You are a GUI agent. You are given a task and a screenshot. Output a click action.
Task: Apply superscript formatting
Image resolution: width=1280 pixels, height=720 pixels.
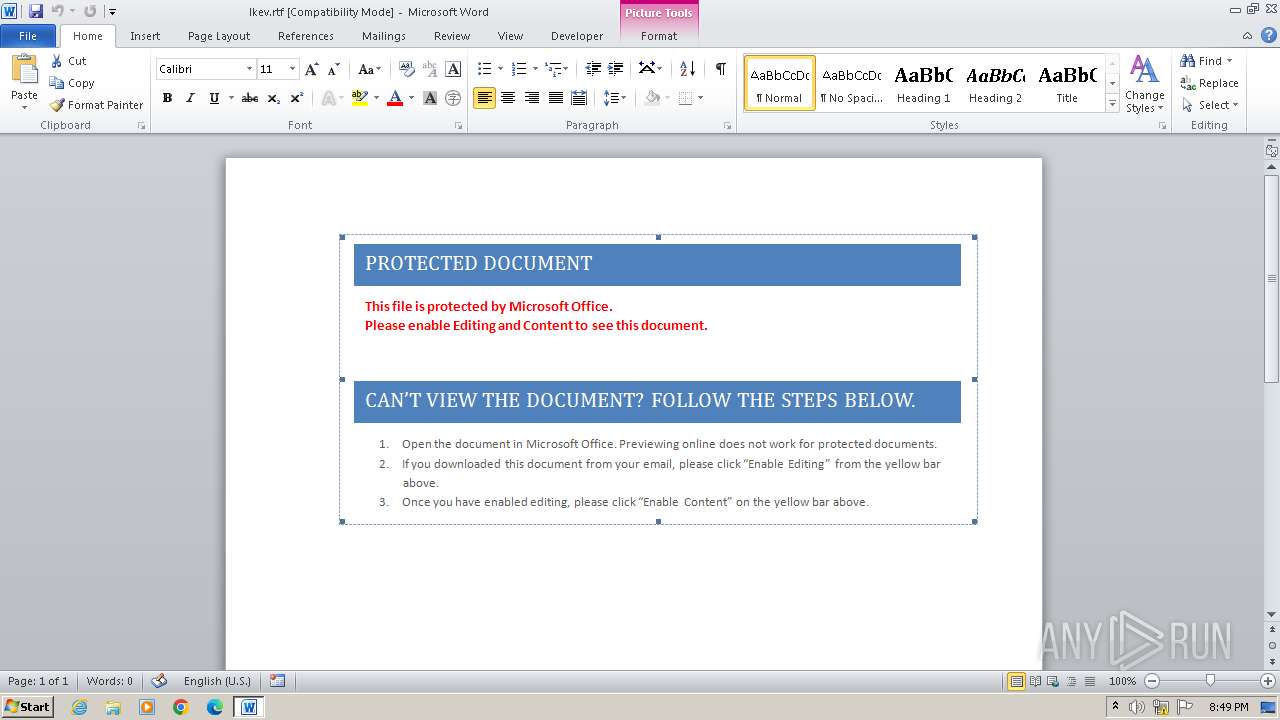coord(297,98)
